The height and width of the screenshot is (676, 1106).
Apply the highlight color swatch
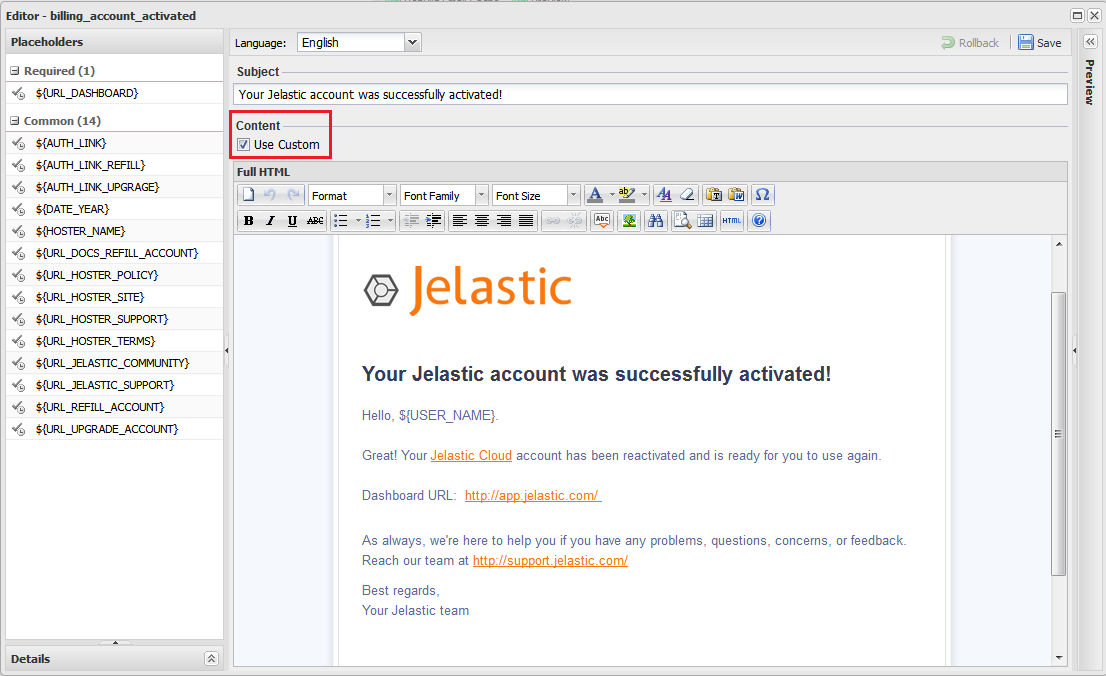click(626, 195)
